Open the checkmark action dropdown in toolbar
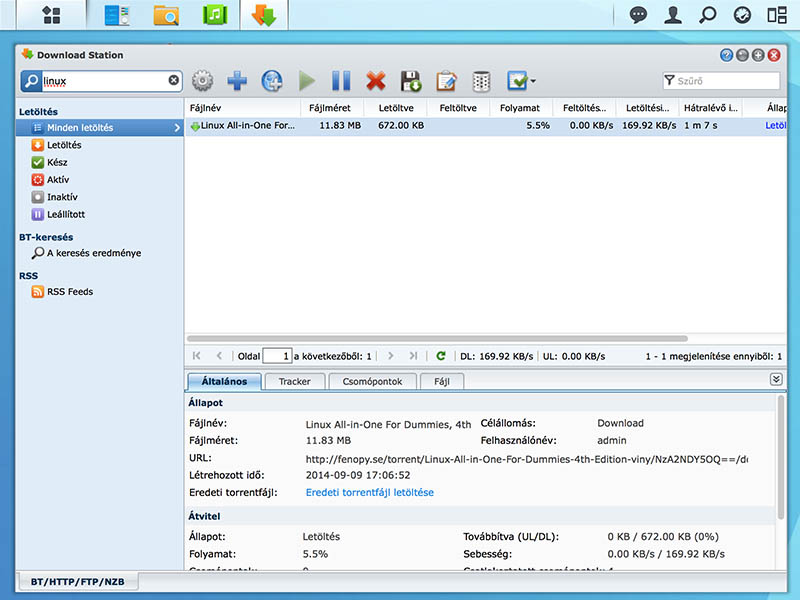800x600 pixels. pyautogui.click(x=521, y=81)
